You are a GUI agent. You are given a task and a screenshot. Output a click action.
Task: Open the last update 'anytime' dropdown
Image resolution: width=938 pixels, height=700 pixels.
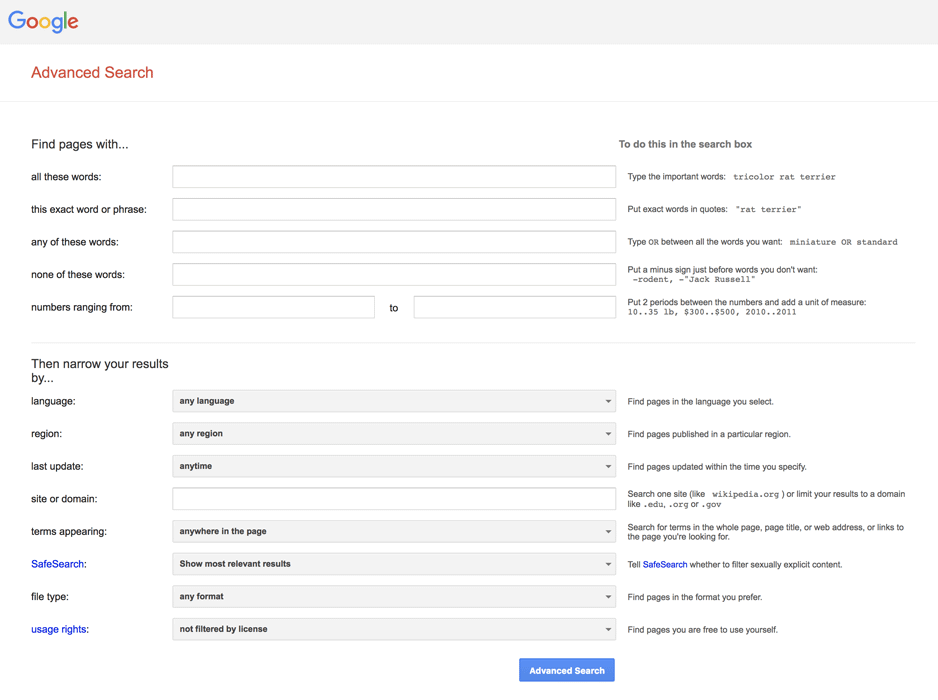393,466
